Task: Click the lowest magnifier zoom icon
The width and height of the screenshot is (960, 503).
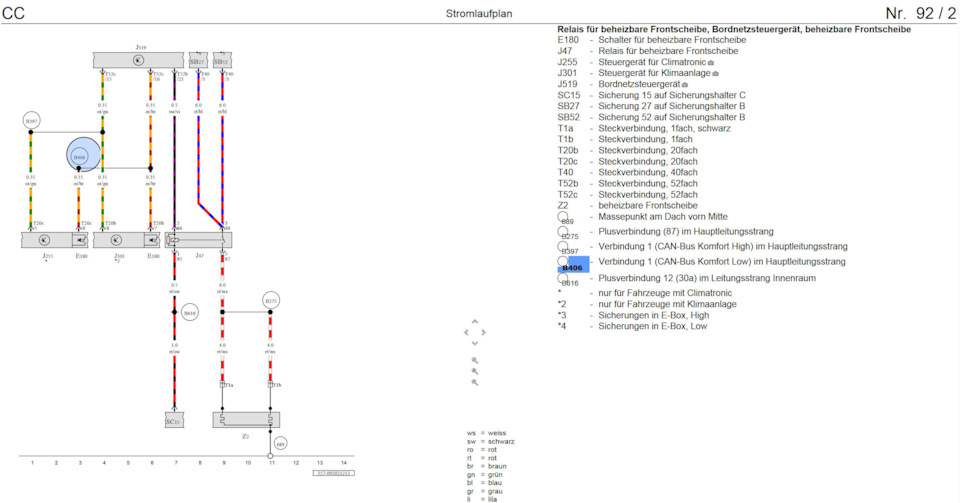Action: tap(474, 382)
